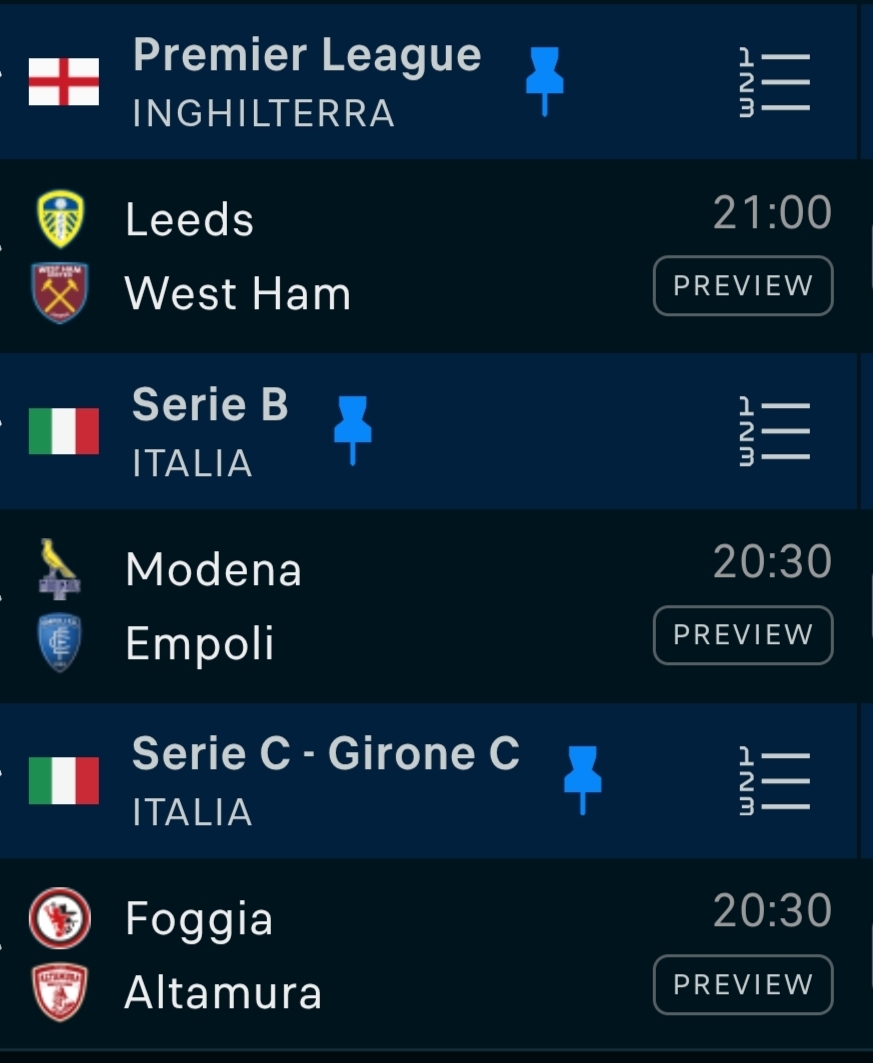Select the Leeds match 21:00 kickoff time

tap(772, 213)
